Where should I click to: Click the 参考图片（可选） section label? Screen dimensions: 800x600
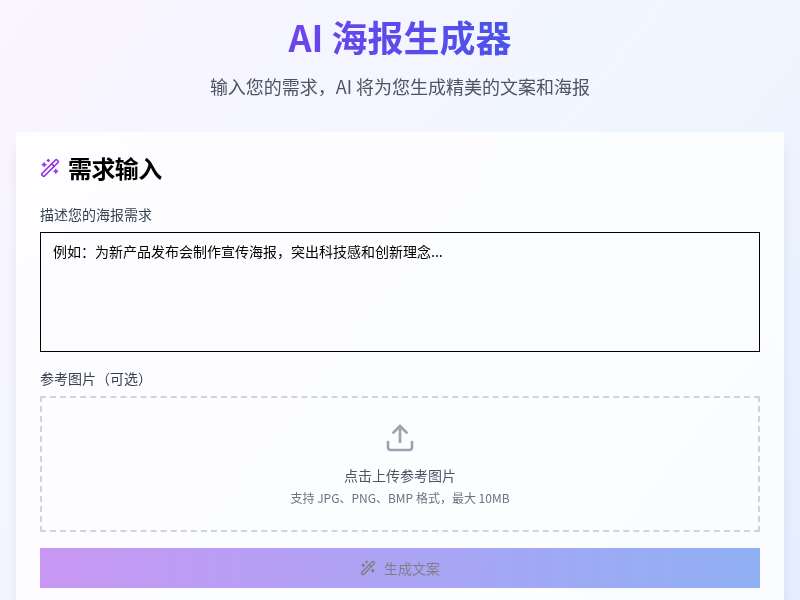pyautogui.click(x=91, y=380)
